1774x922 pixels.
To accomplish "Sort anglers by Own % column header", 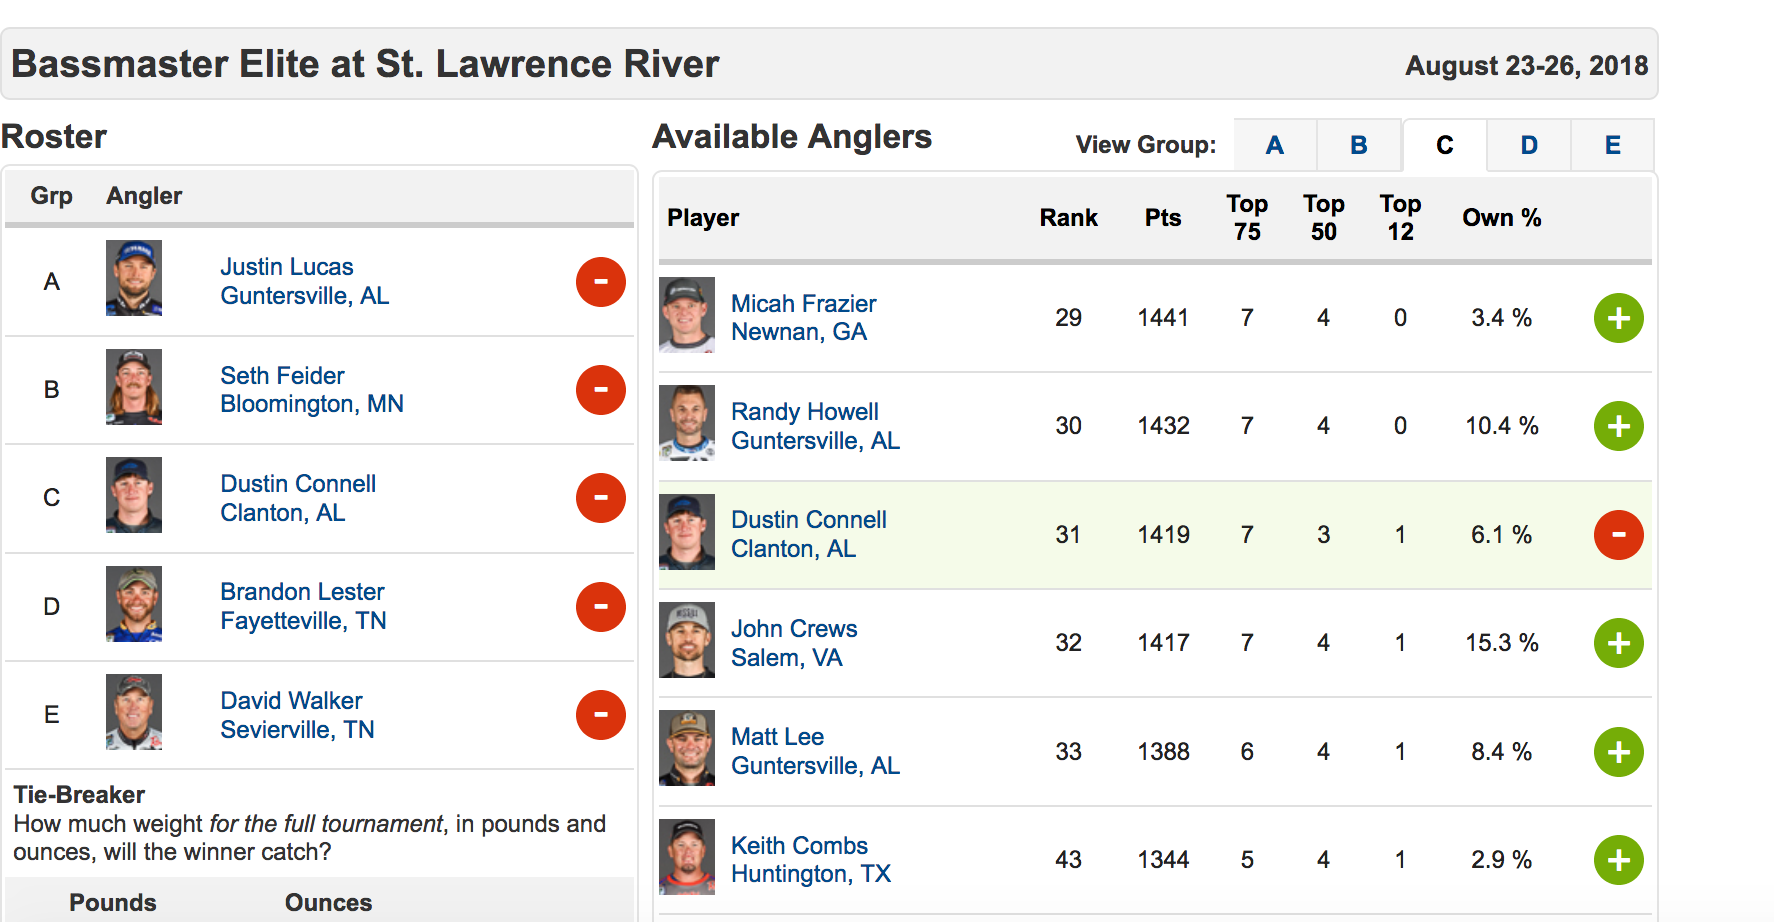I will pos(1501,218).
